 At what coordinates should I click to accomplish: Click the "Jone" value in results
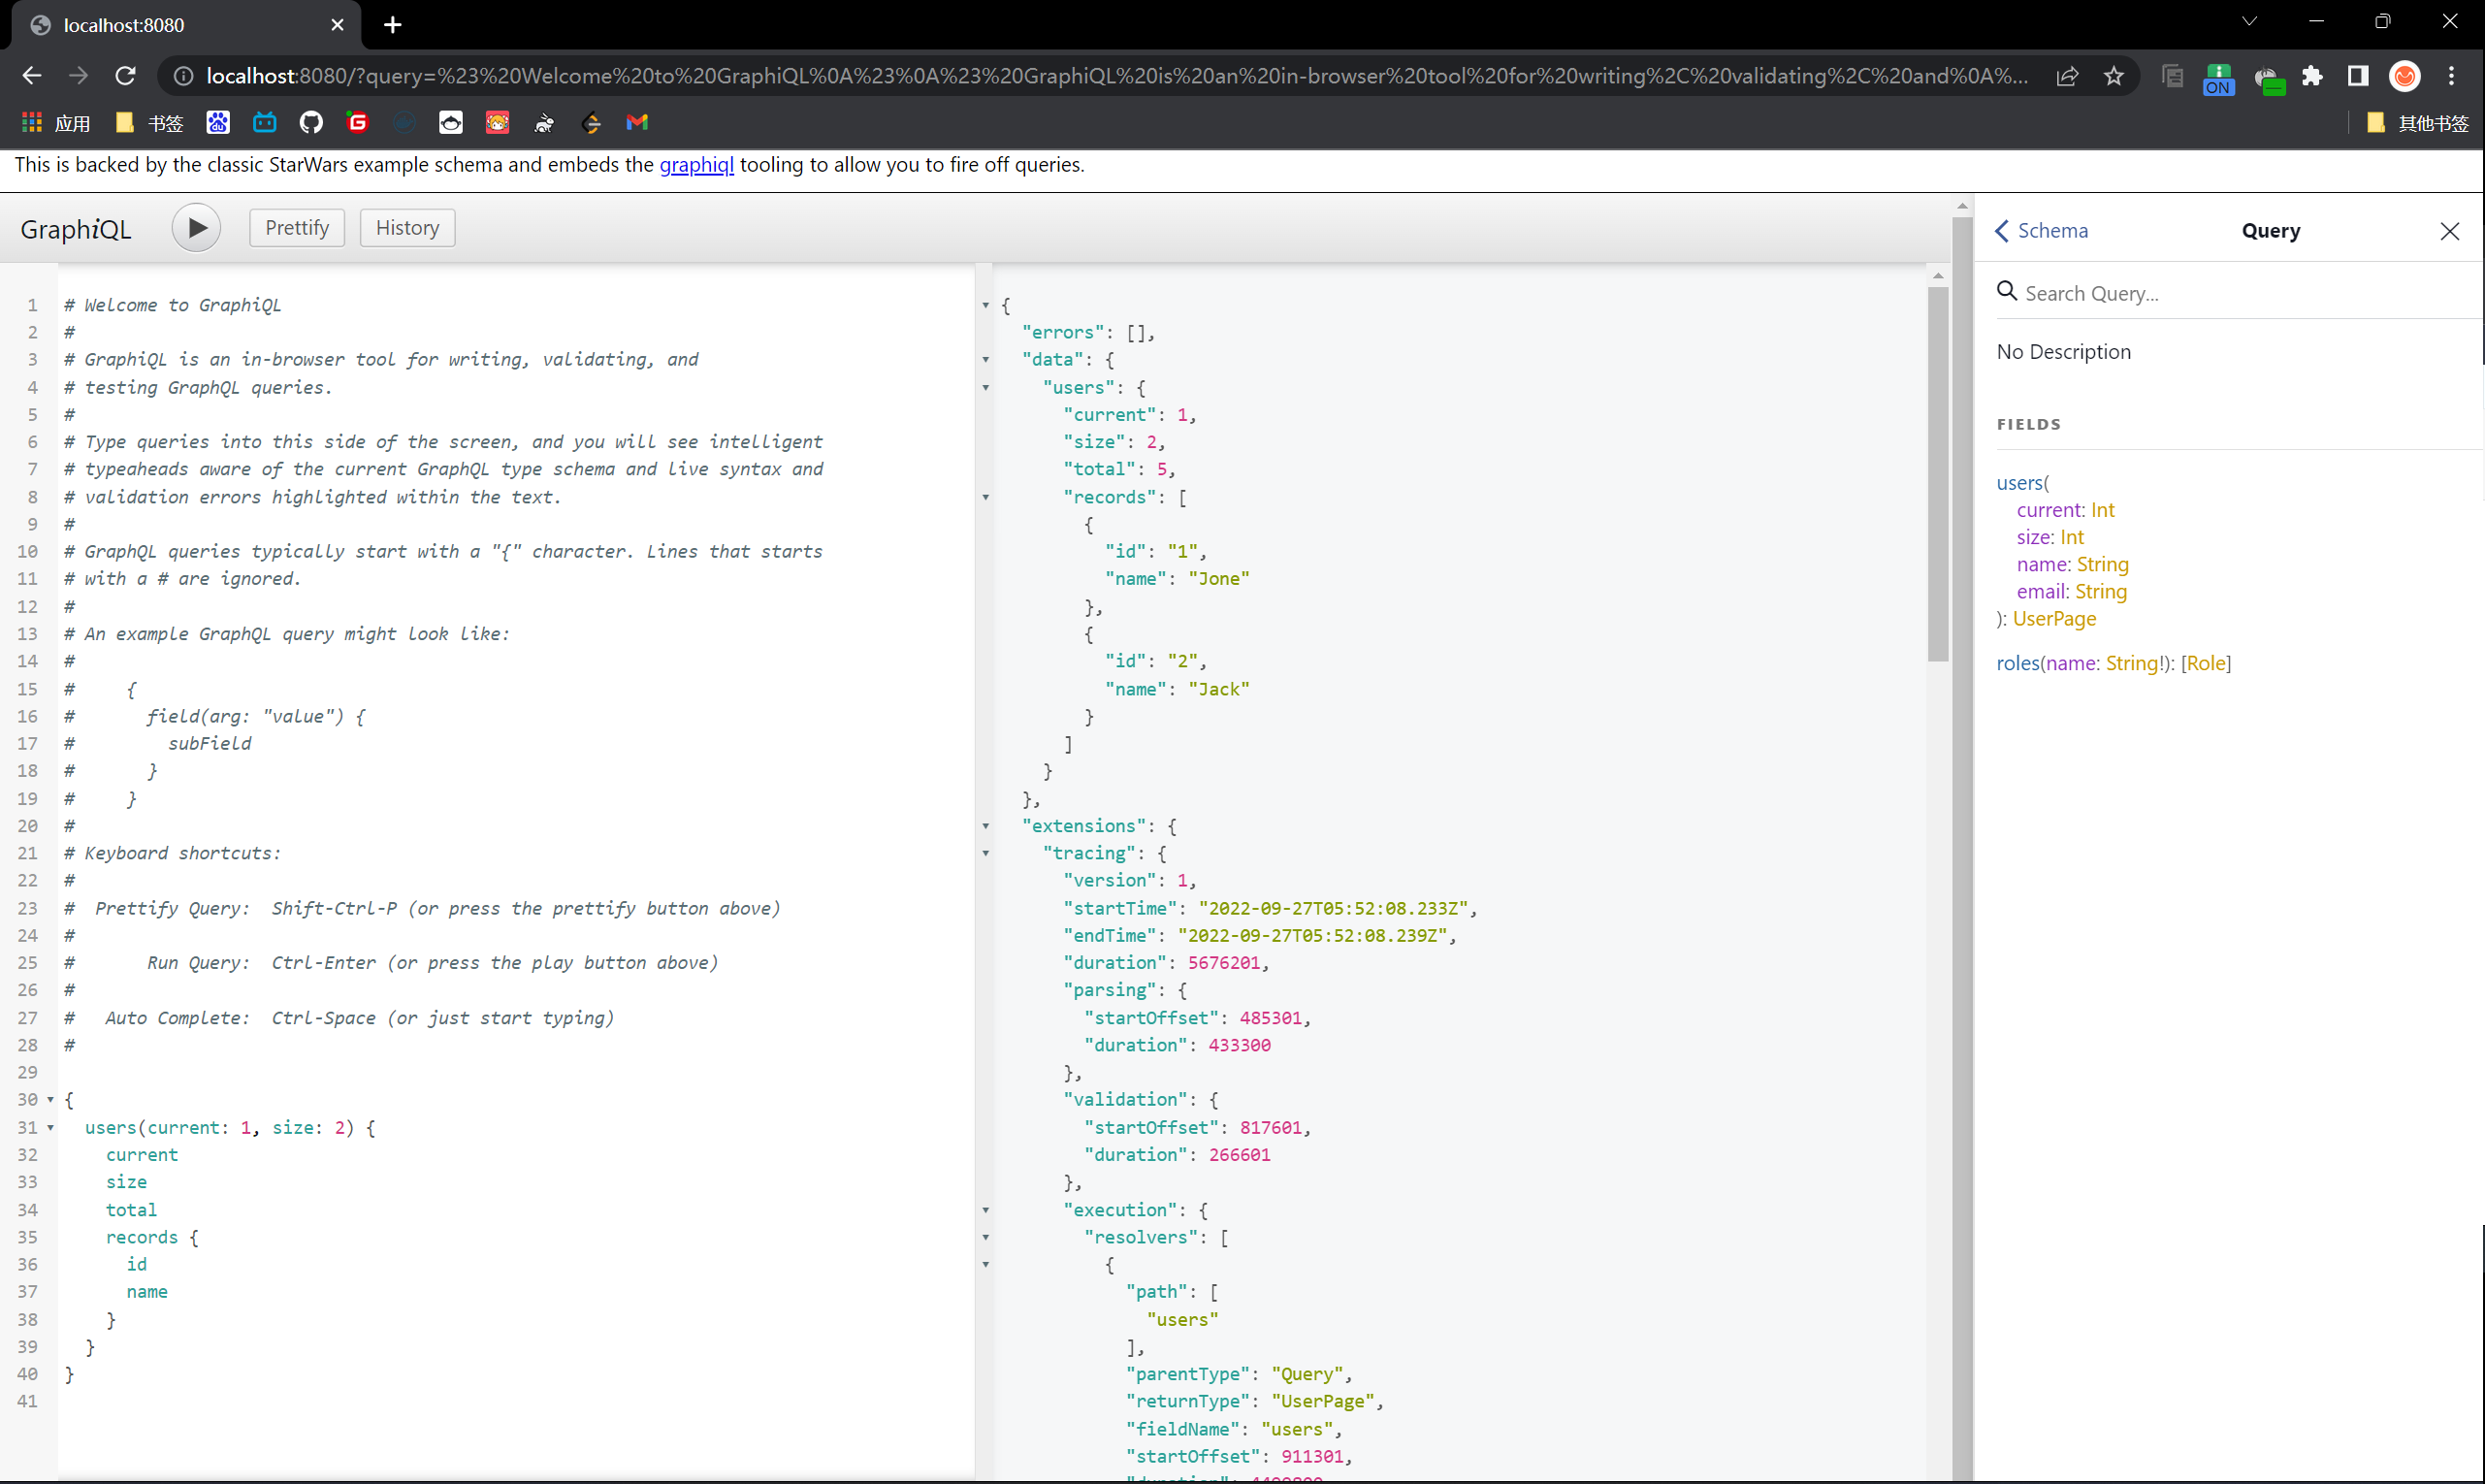(x=1219, y=579)
